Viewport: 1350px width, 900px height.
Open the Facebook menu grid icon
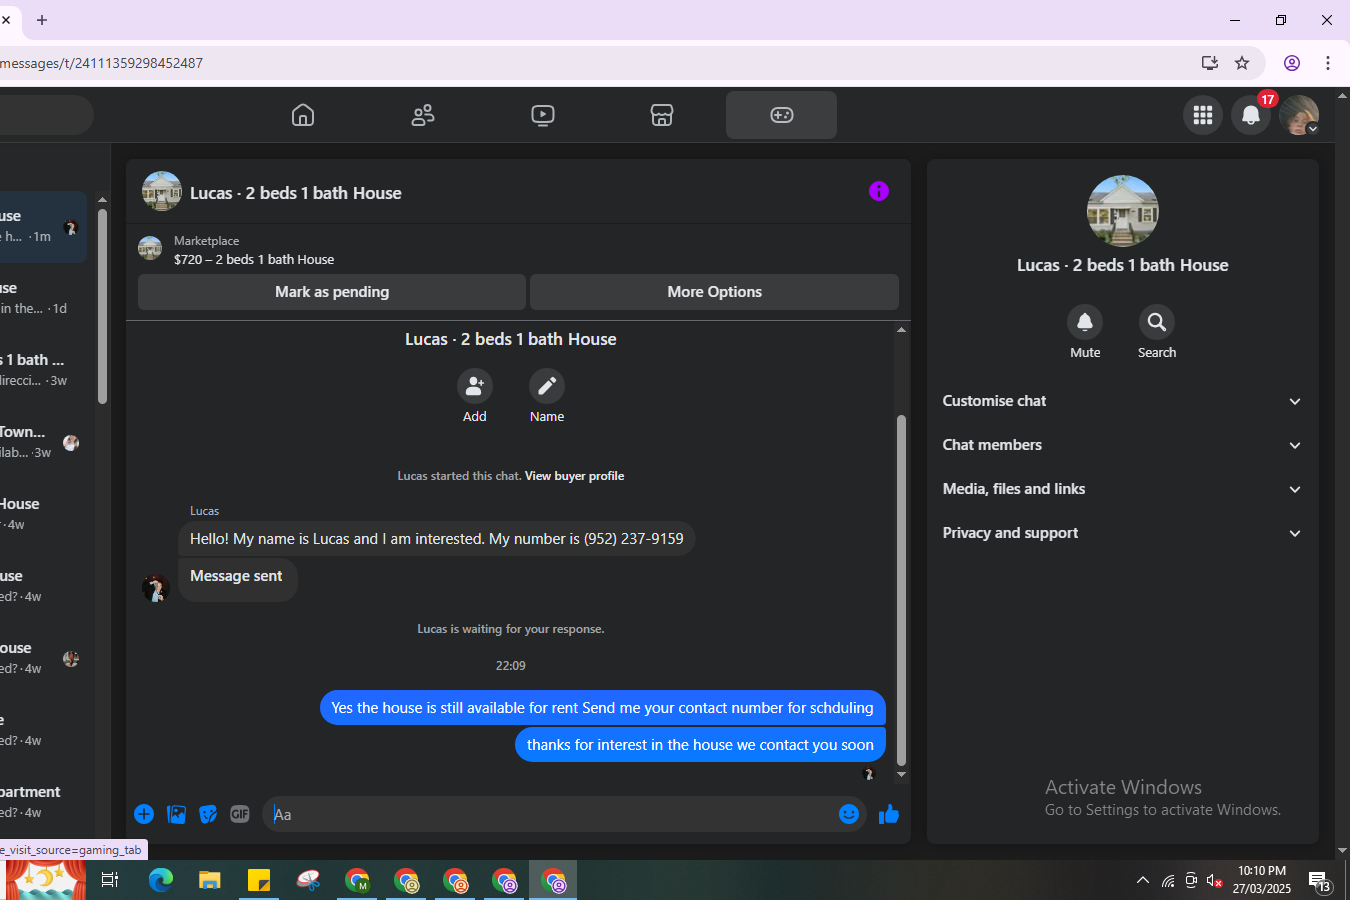[x=1203, y=115]
